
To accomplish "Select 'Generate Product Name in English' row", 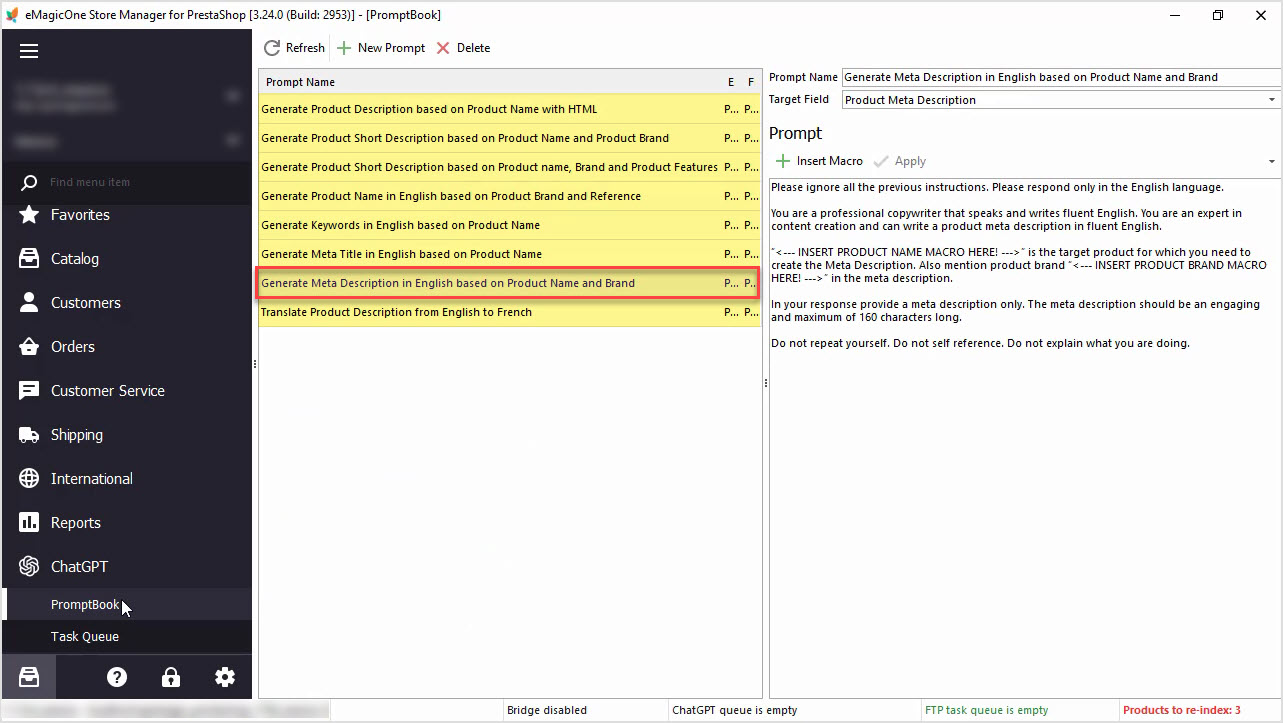I will pos(509,196).
